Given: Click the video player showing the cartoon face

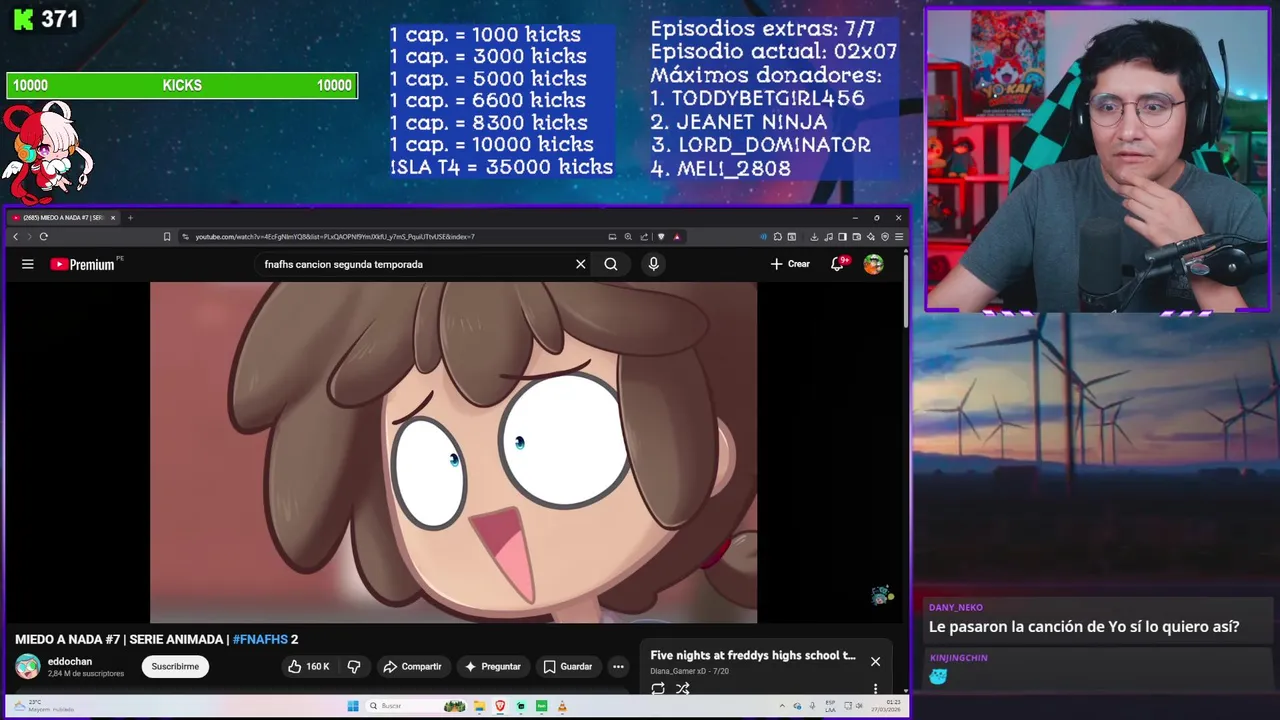Looking at the screenshot, I should tap(453, 452).
